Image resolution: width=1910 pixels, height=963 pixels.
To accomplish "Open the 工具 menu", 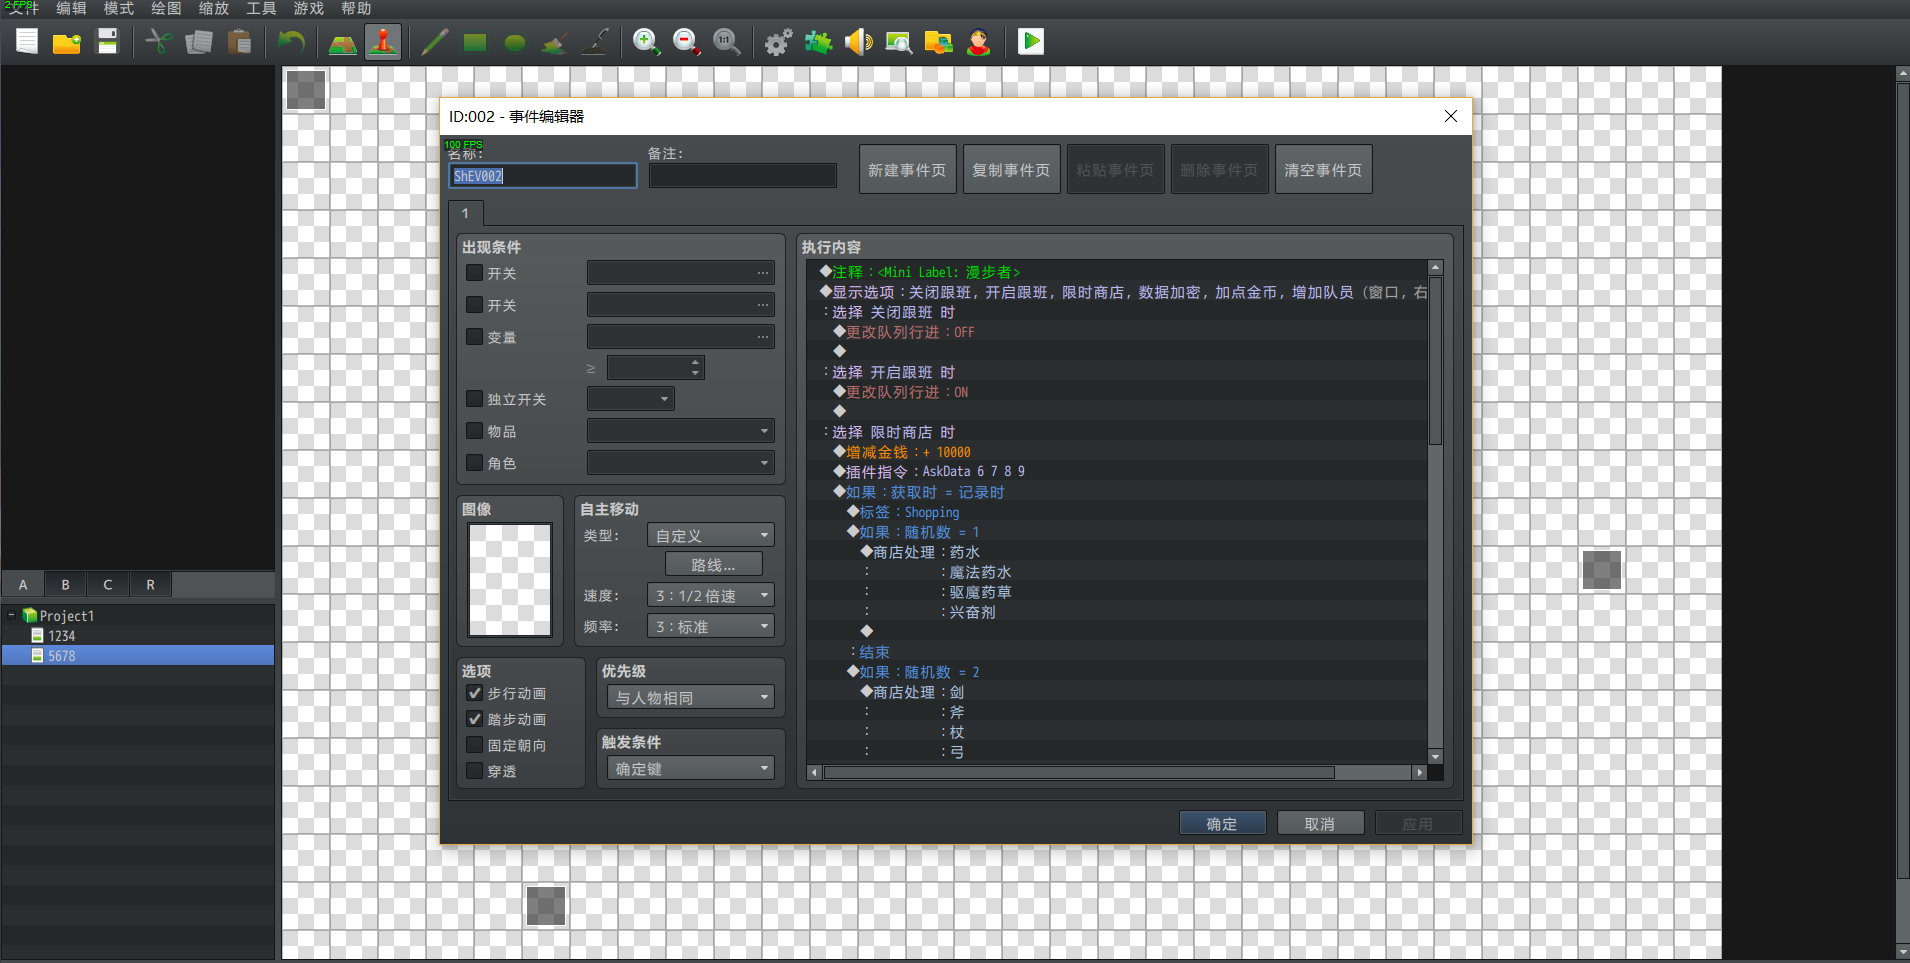I will coord(261,9).
